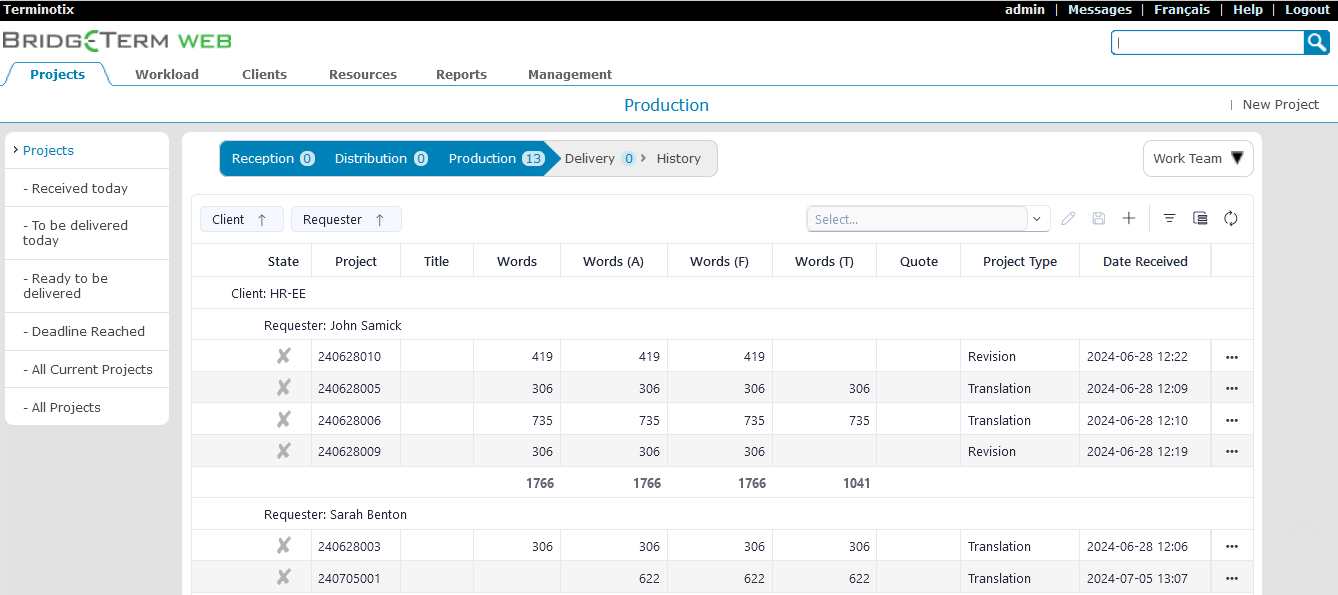
Task: Click the New Project link
Action: (x=1280, y=104)
